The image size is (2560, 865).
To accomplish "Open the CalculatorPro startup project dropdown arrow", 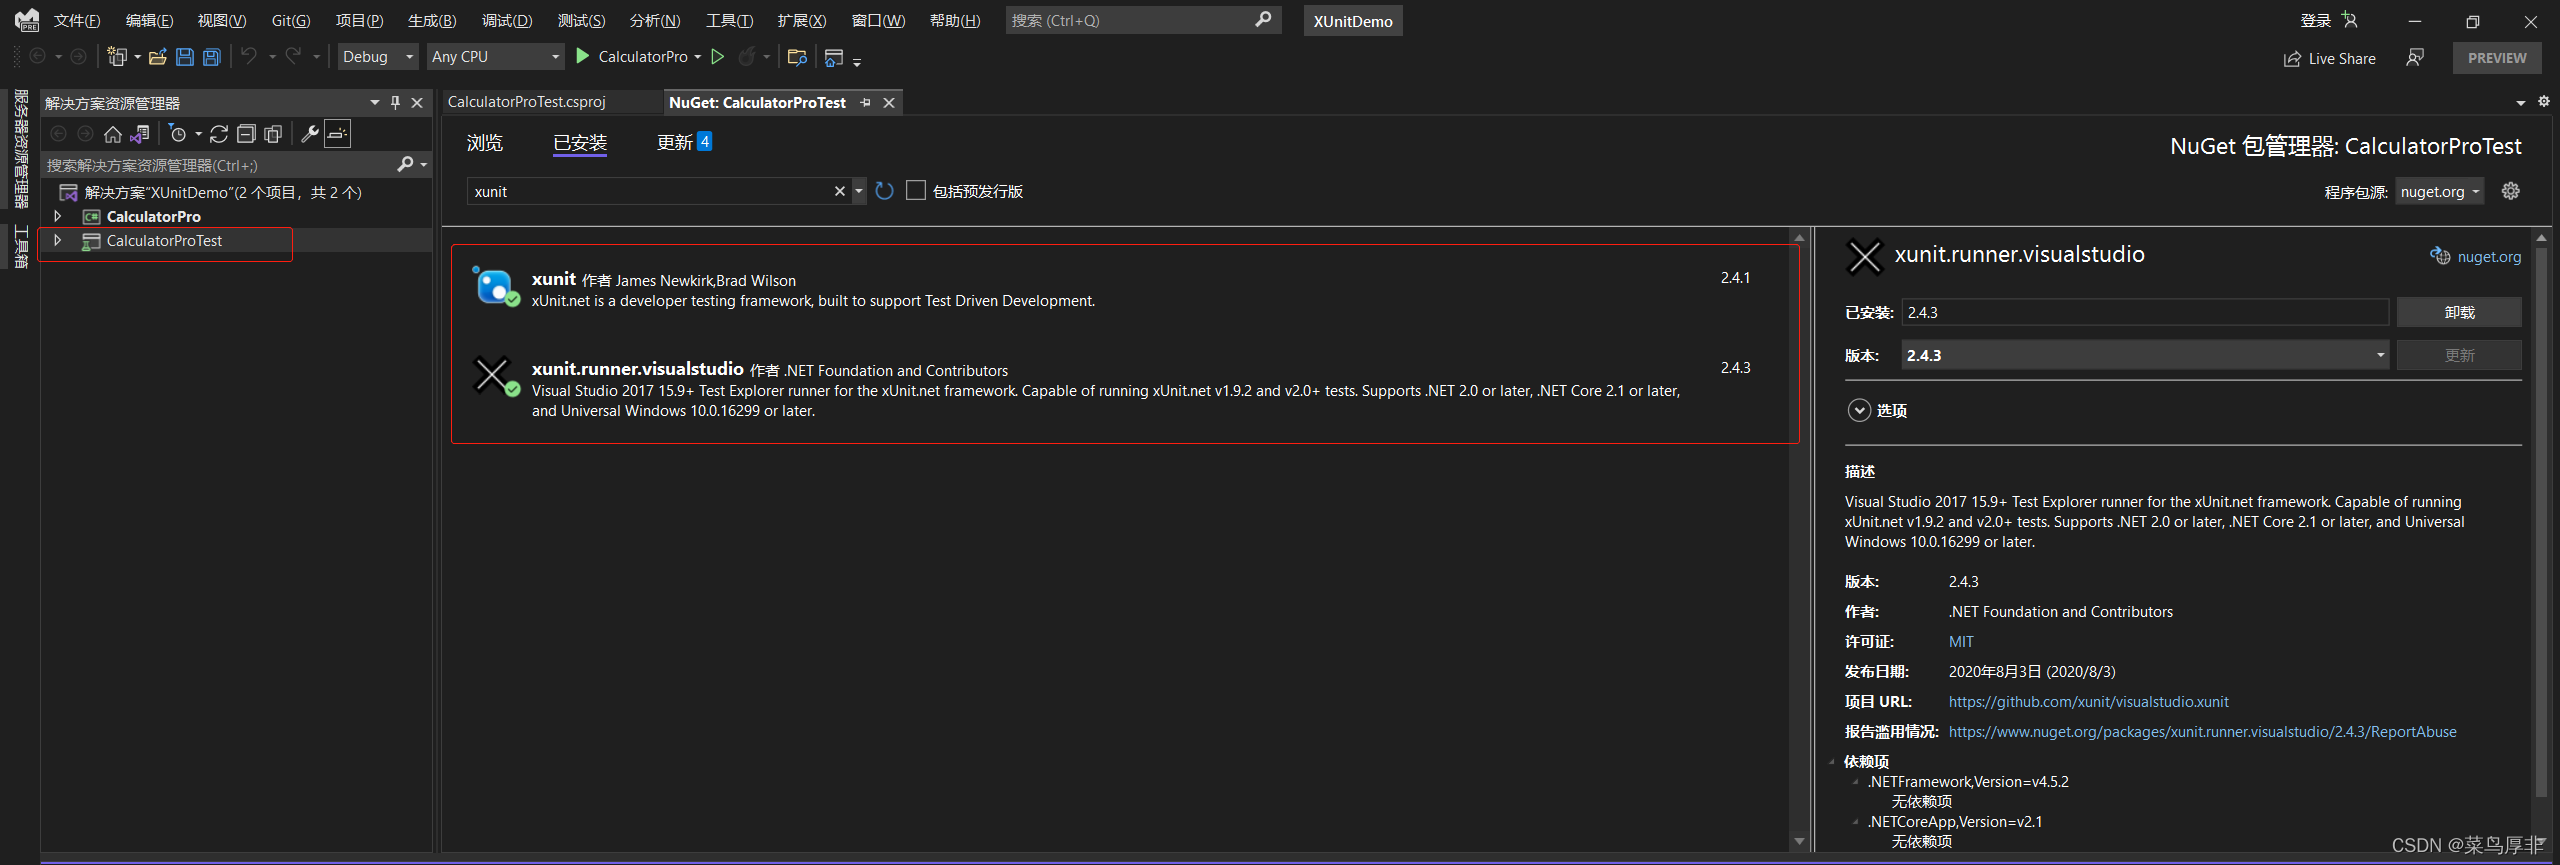I will click(697, 57).
